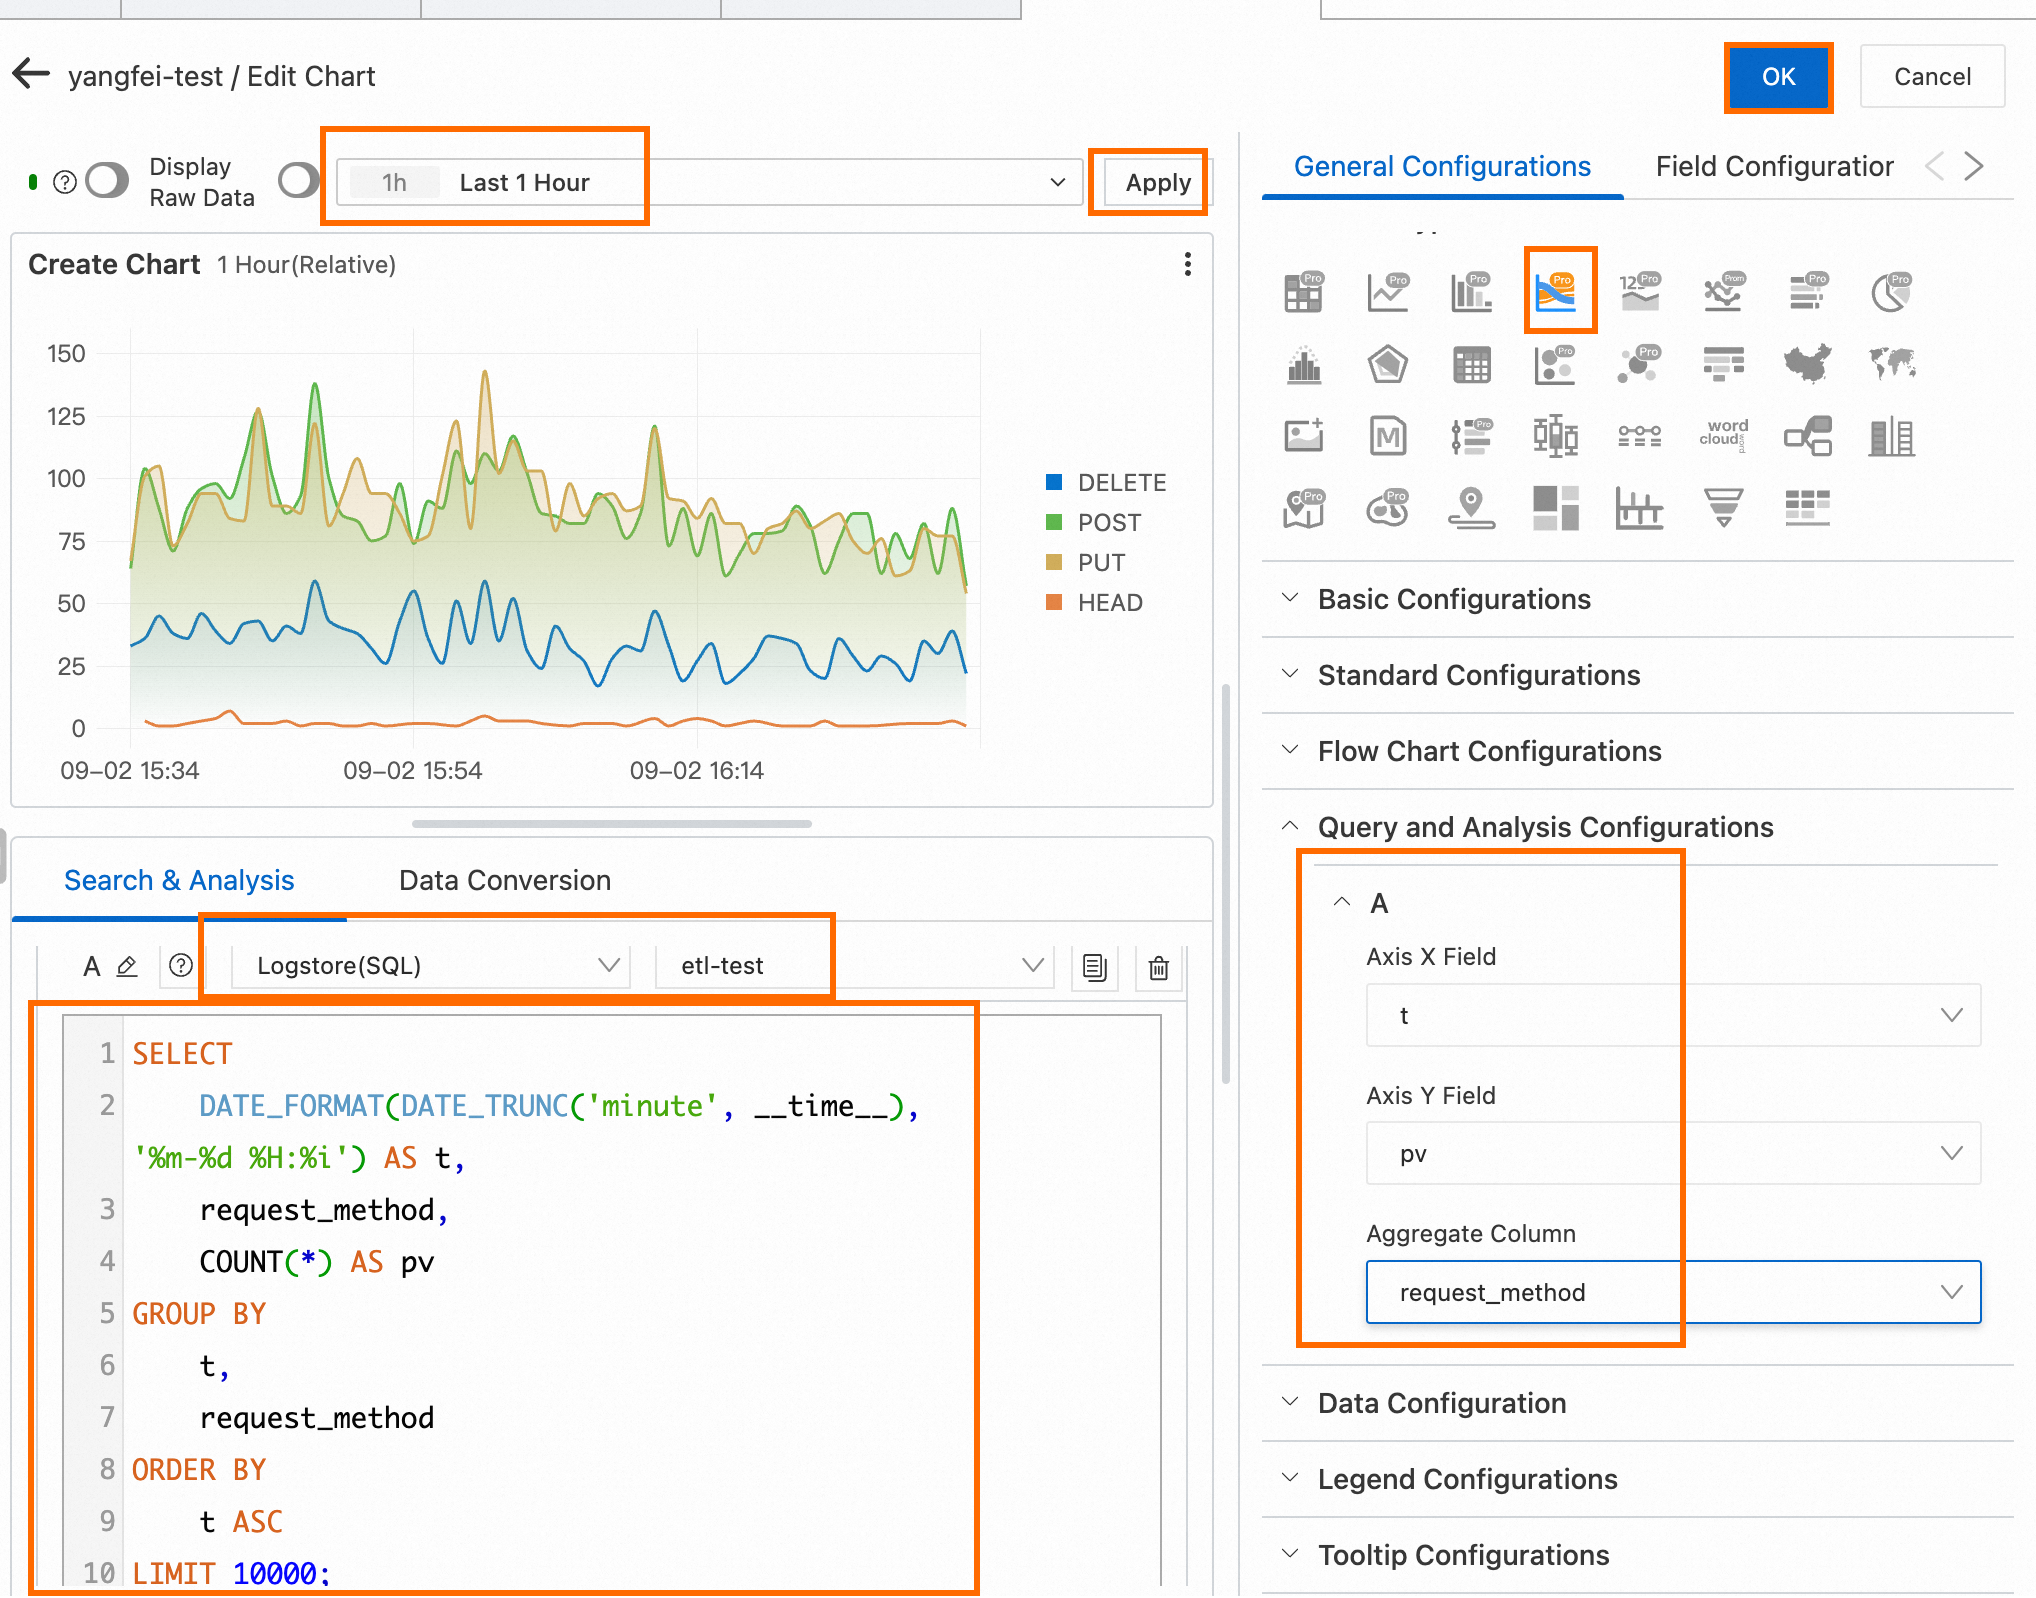Viewport: 2036px width, 1598px height.
Task: Select the Column chart Pro icon
Action: (x=1472, y=292)
